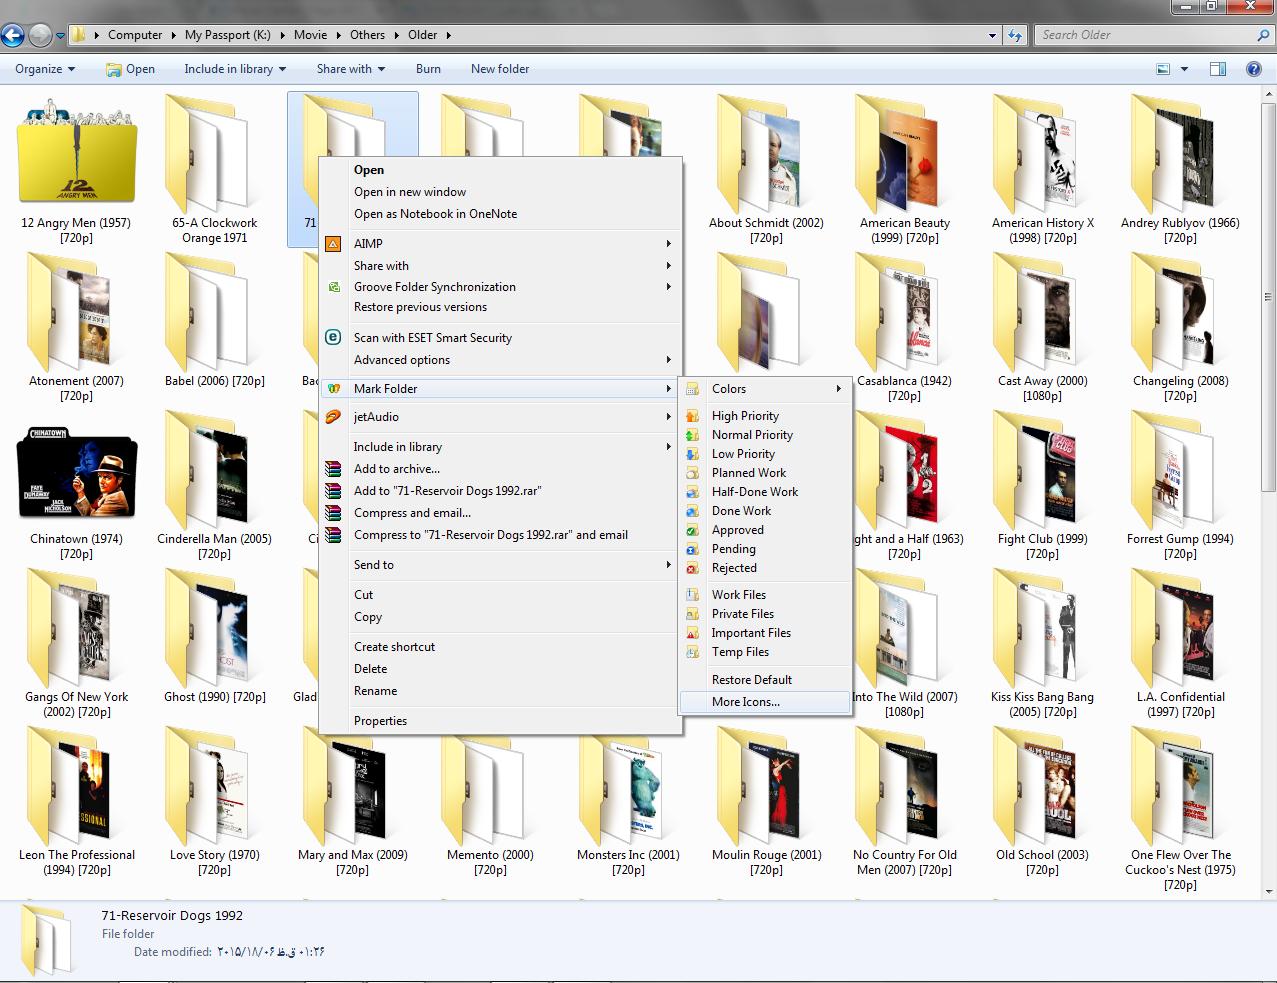The width and height of the screenshot is (1277, 983).
Task: Click the Back navigation arrow button
Action: click(x=13, y=36)
